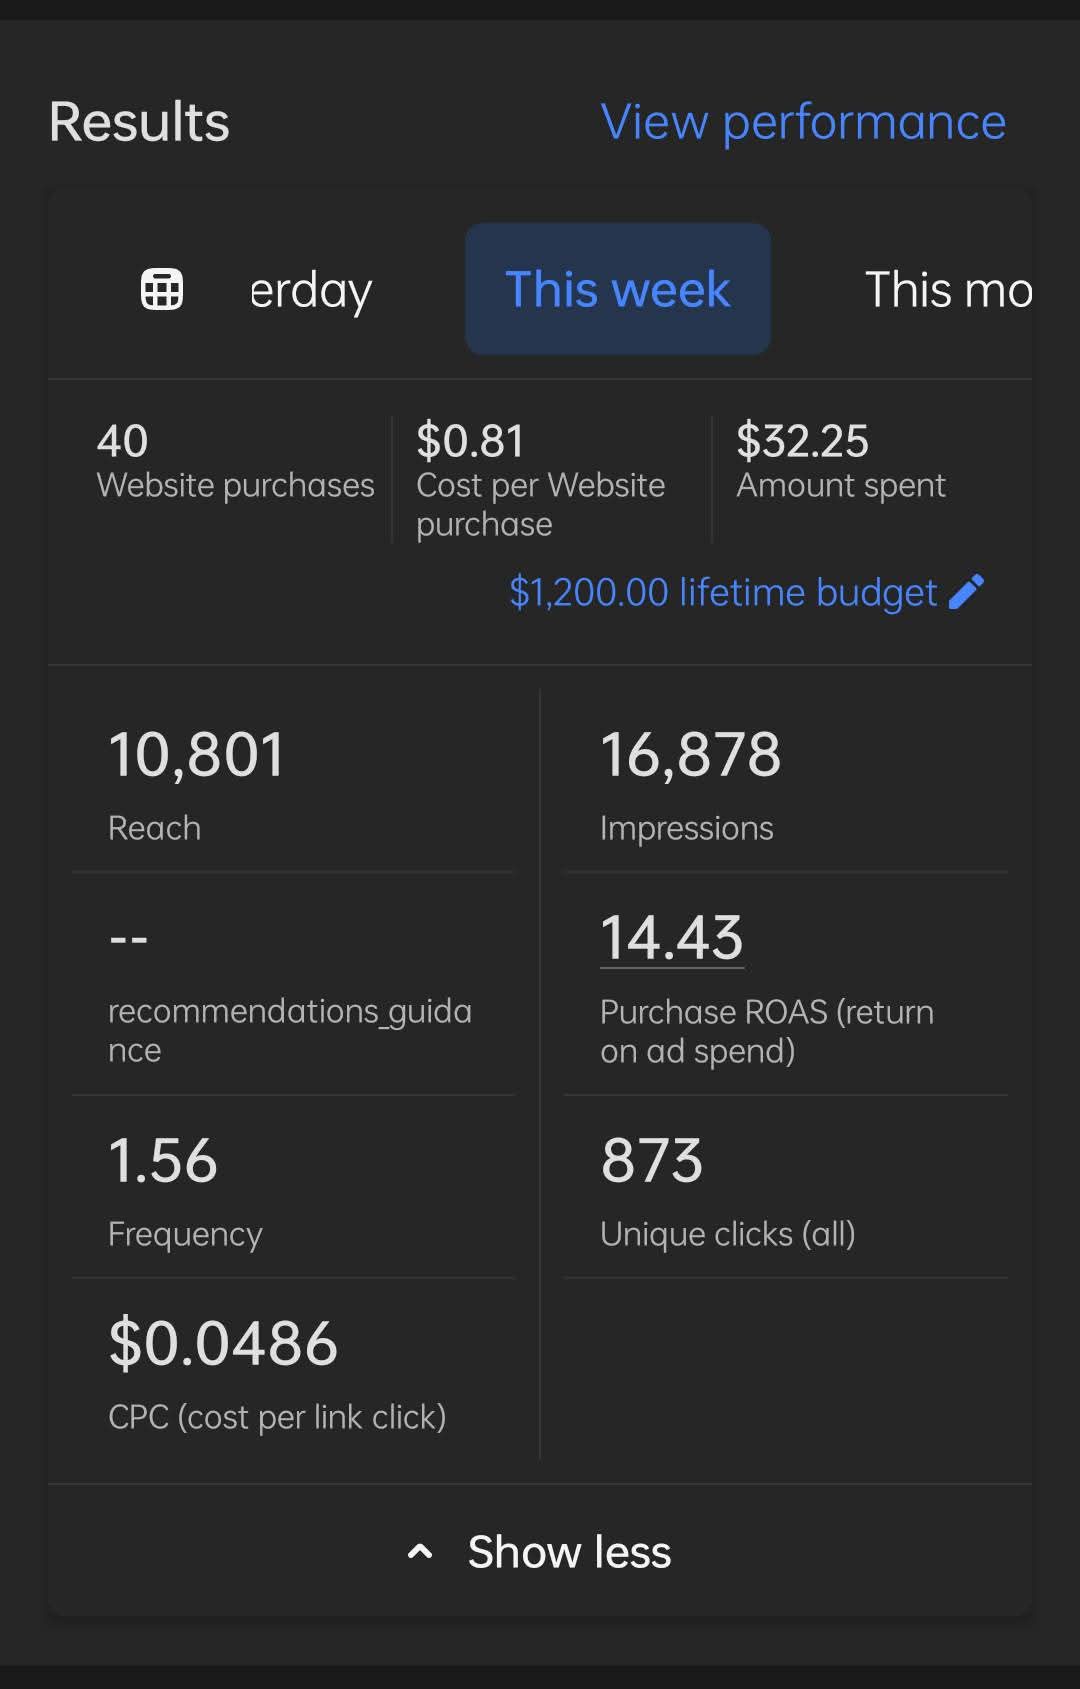Tap the recommendations_guidance metric cell
This screenshot has width=1080, height=1689.
(x=289, y=990)
